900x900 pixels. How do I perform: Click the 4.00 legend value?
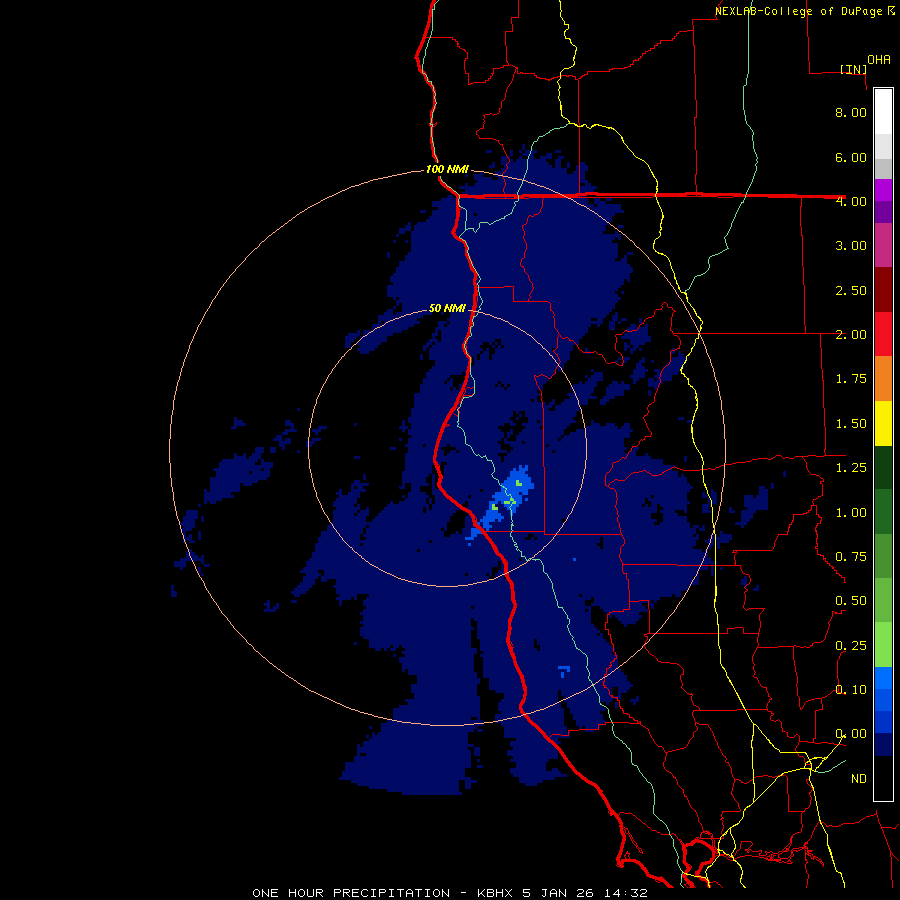click(851, 201)
